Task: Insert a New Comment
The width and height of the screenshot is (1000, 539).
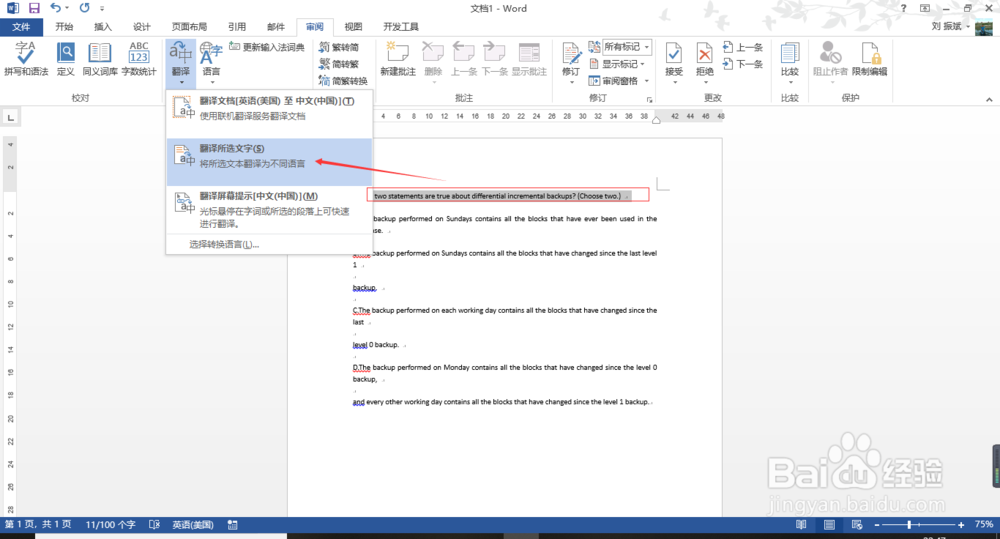Action: coord(397,59)
